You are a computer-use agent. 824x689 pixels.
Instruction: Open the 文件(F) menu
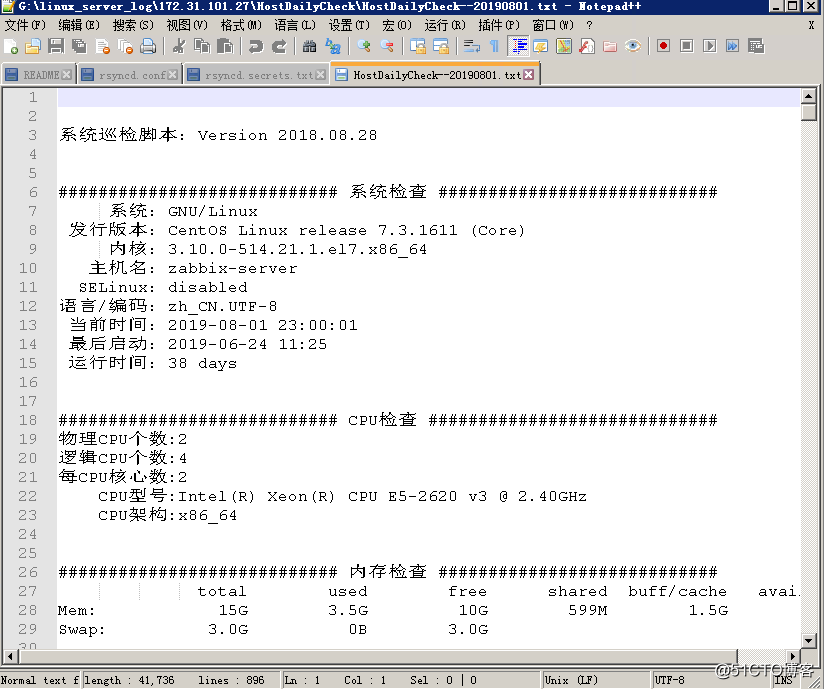tap(25, 25)
